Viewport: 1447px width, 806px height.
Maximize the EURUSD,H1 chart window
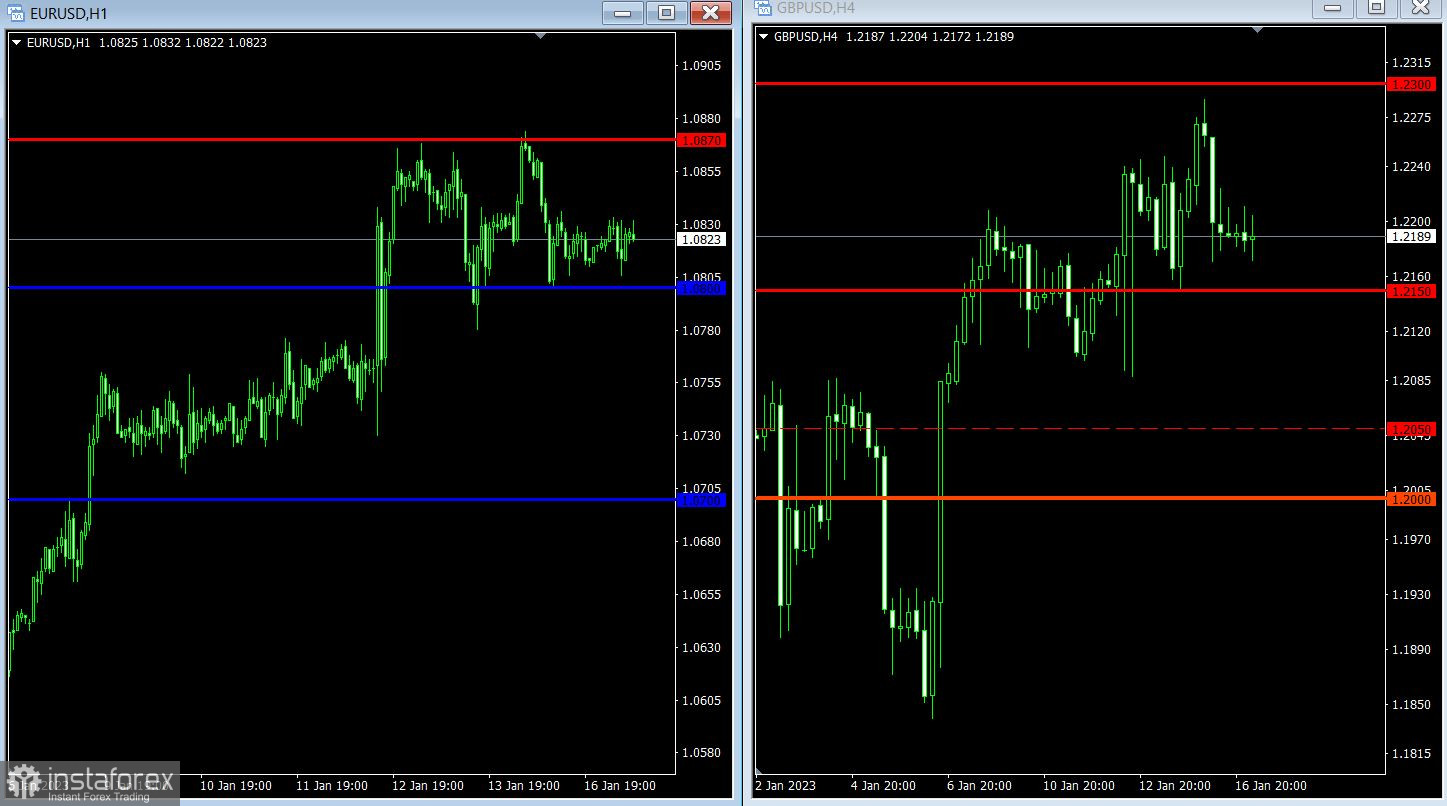point(666,13)
